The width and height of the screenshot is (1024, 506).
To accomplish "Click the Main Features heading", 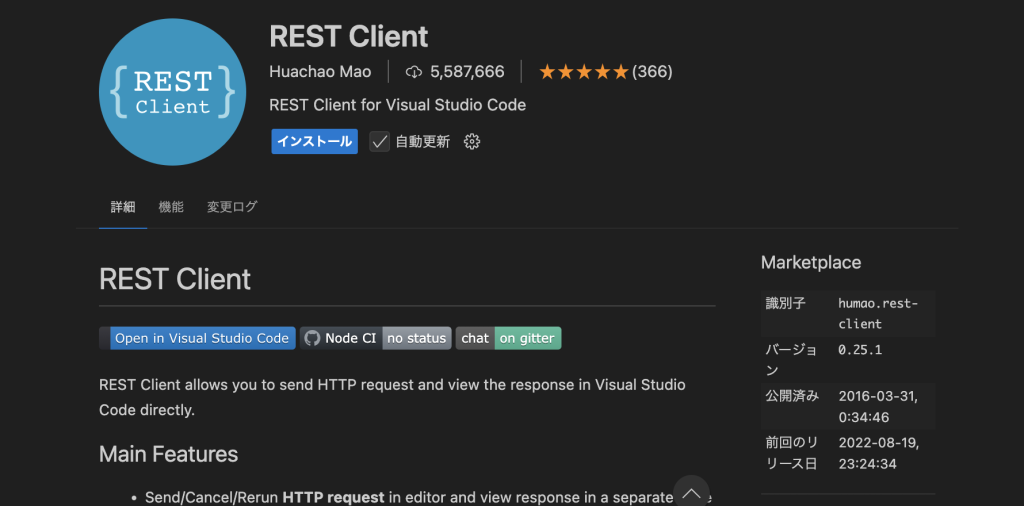I will coord(168,454).
